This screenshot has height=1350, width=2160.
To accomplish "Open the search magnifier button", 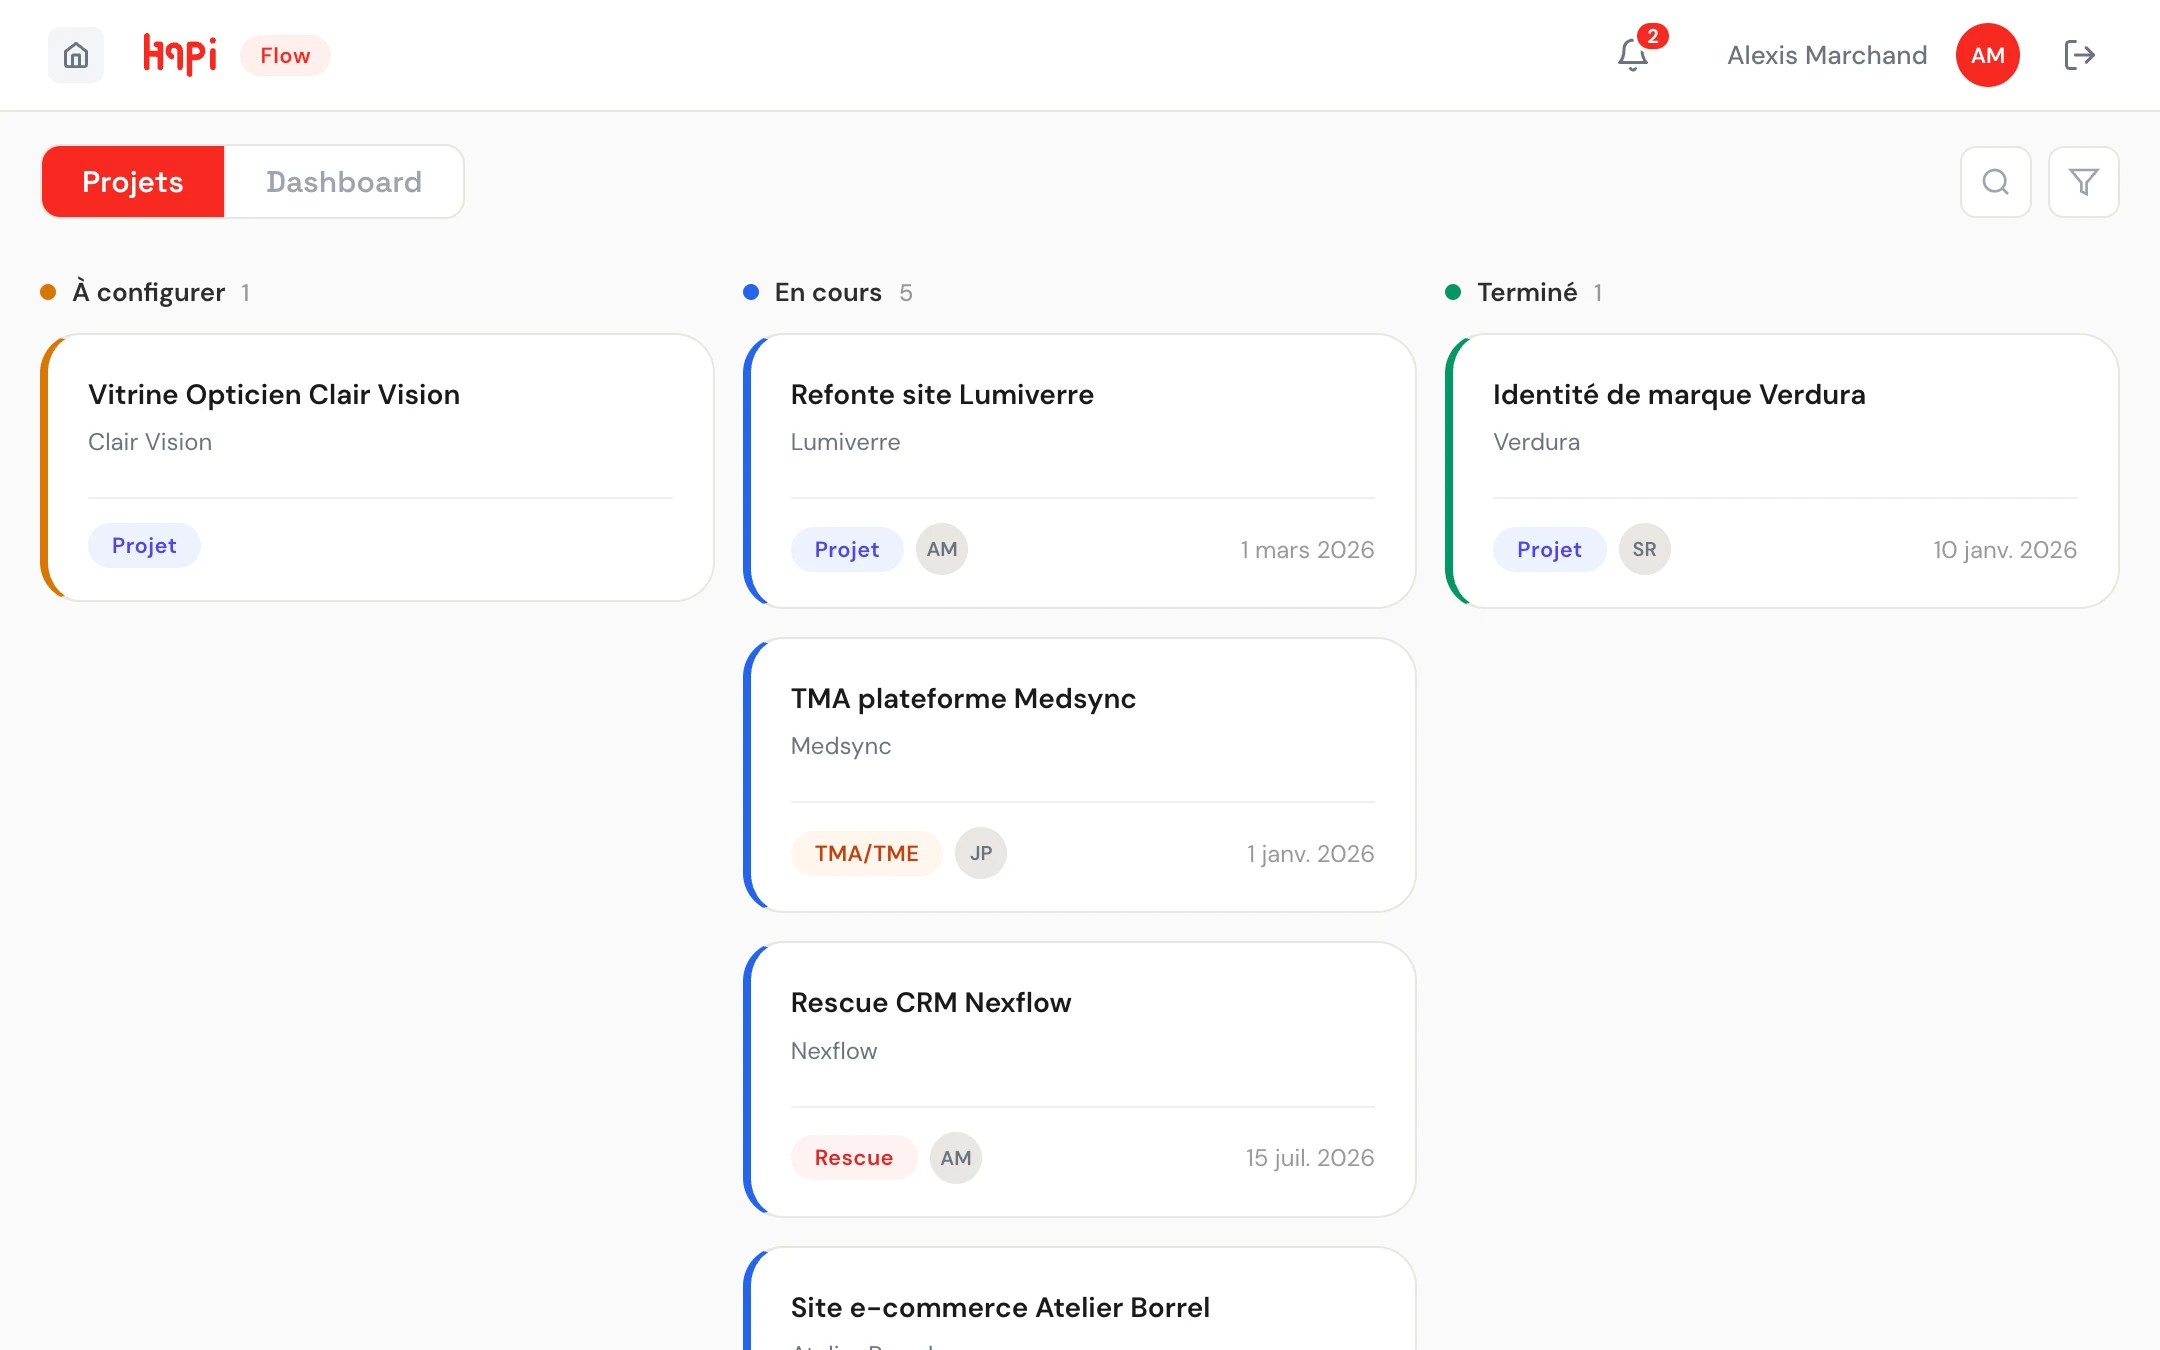I will (x=1995, y=182).
